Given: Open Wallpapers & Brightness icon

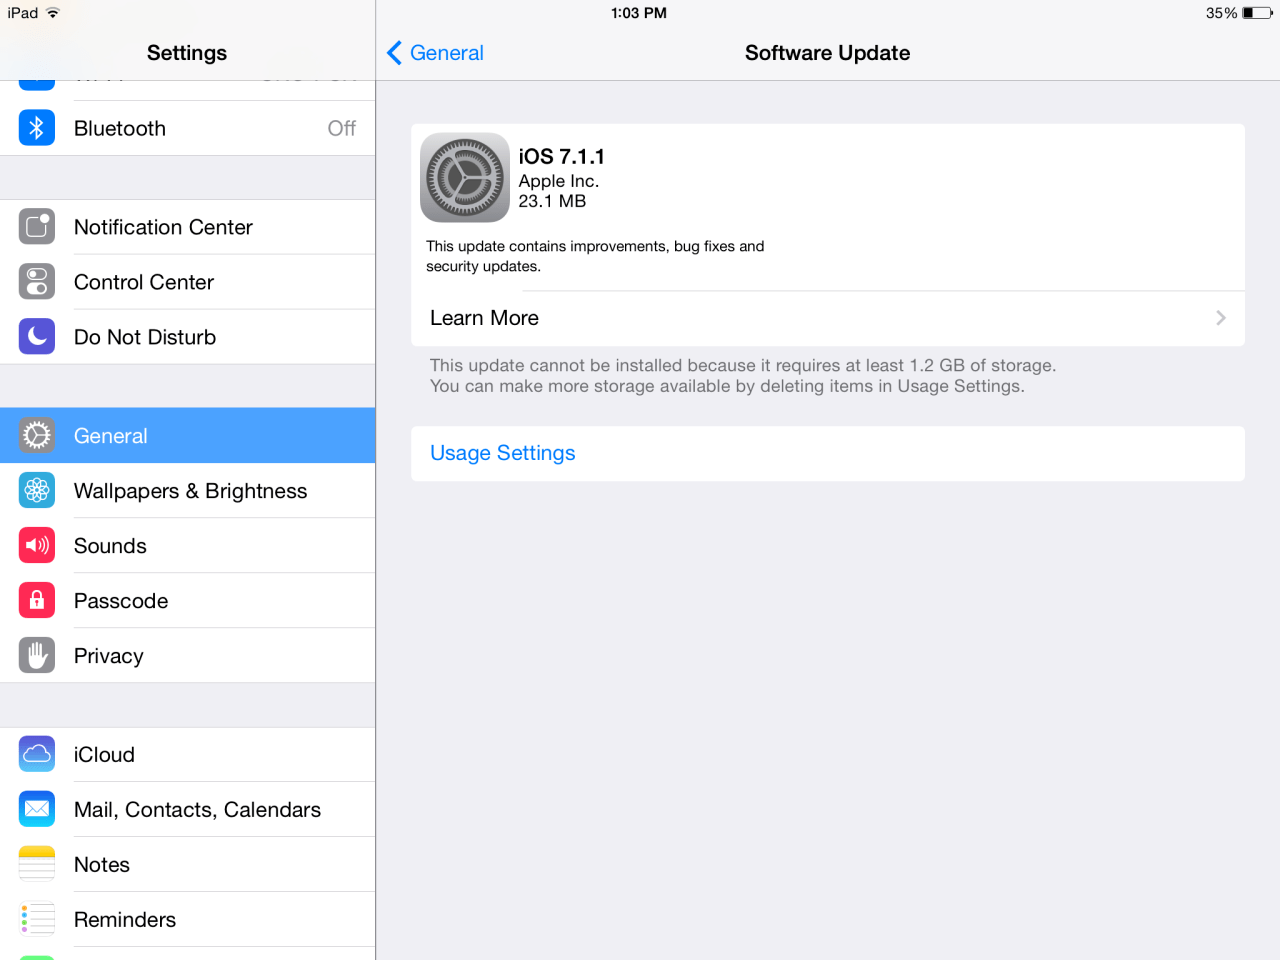Looking at the screenshot, I should click(37, 491).
